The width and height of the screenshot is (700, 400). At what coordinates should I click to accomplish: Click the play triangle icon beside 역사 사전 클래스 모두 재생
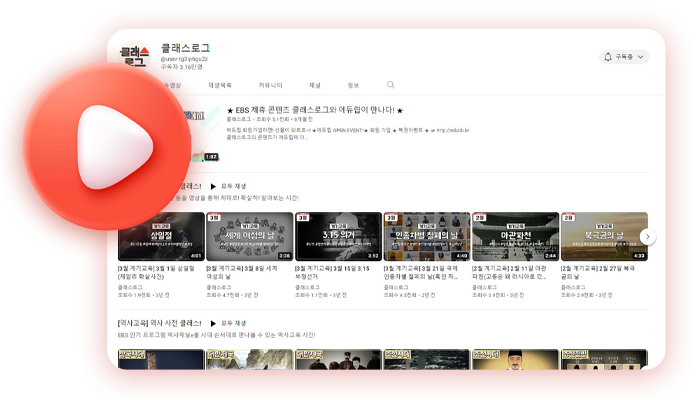point(213,323)
